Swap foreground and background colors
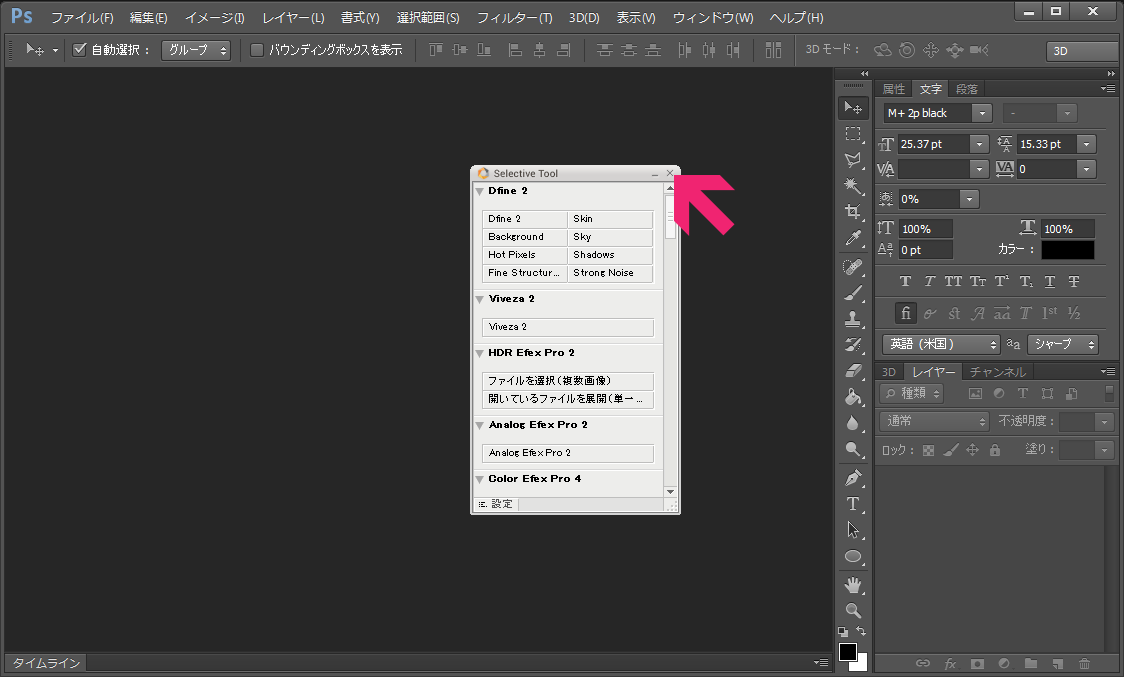The width and height of the screenshot is (1124, 677). pyautogui.click(x=861, y=631)
